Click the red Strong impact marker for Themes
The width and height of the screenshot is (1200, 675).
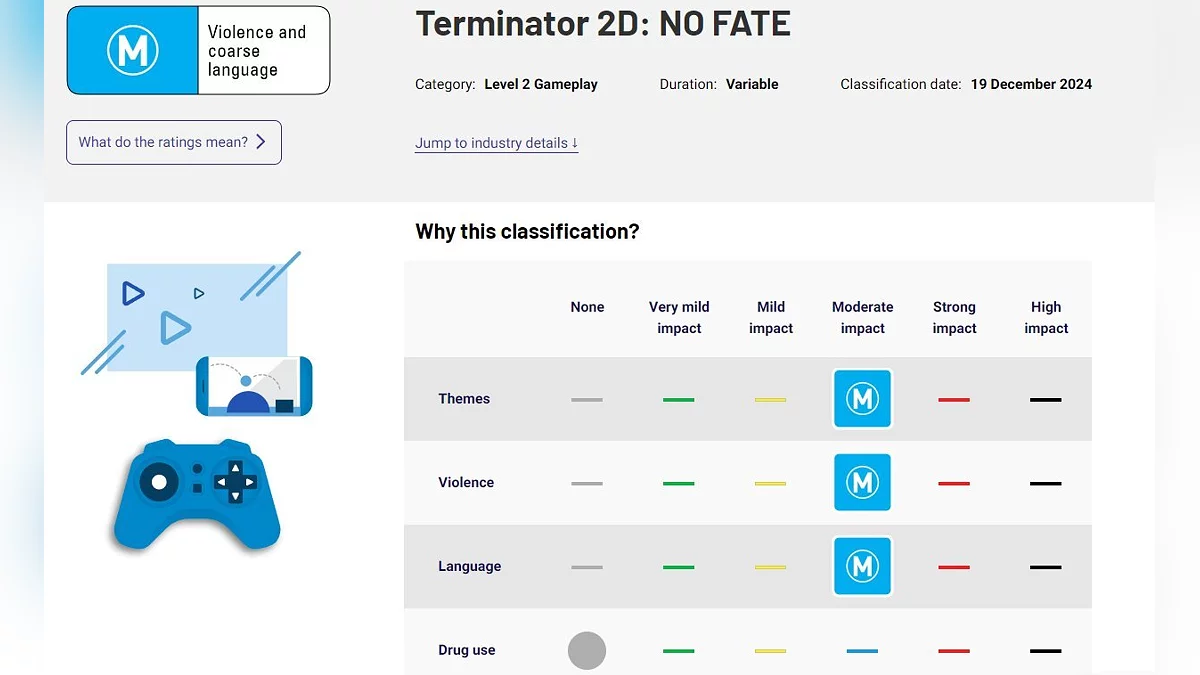click(x=954, y=400)
